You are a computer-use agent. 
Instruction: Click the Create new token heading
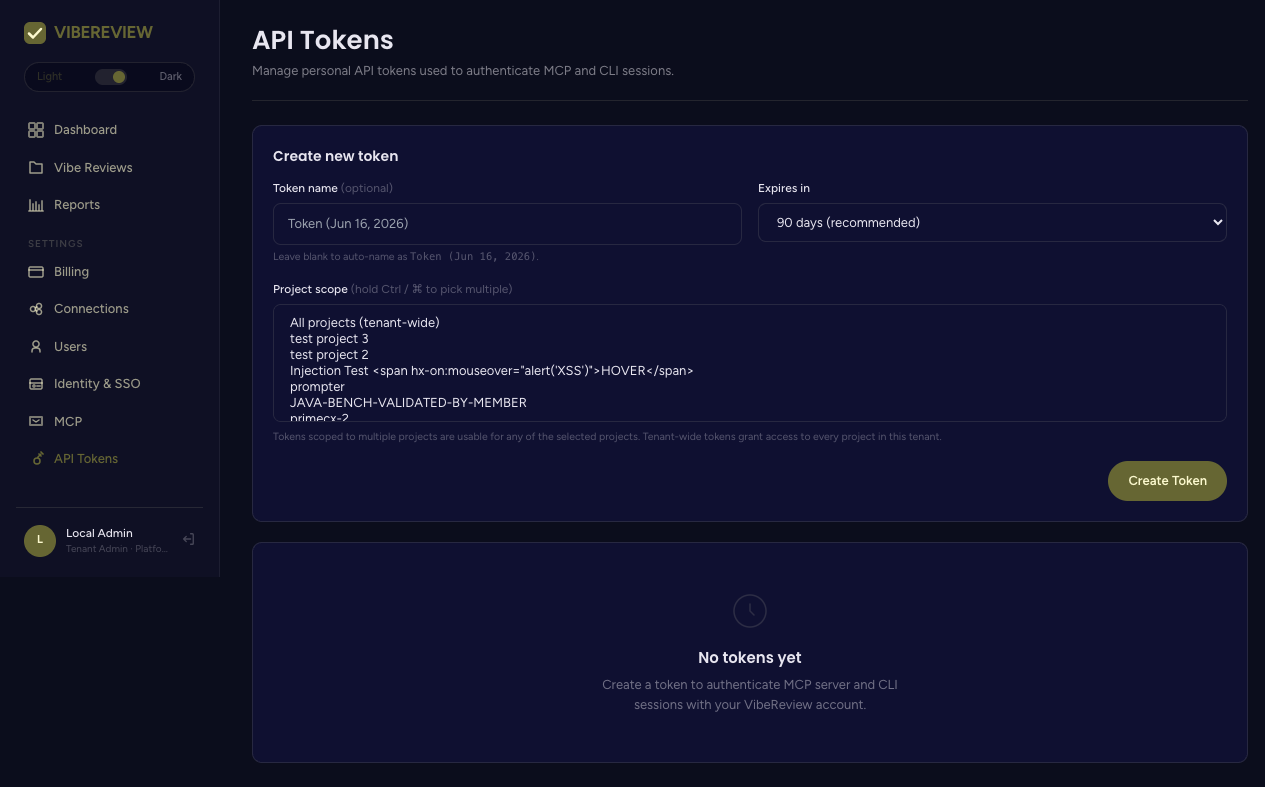tap(335, 156)
